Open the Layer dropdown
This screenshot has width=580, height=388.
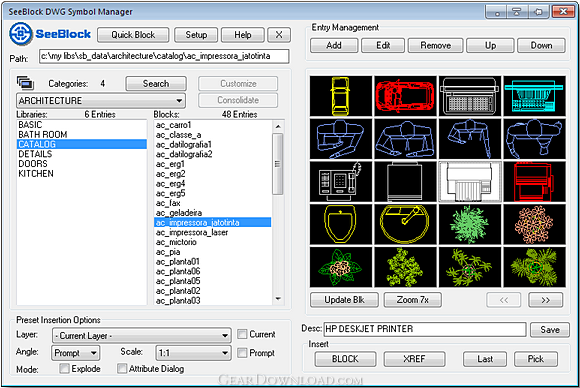[142, 335]
